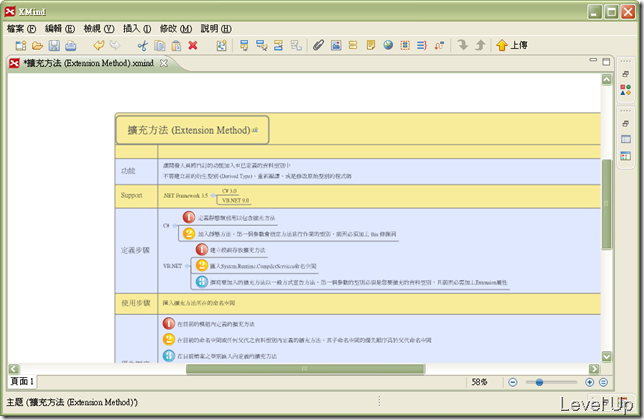The height and width of the screenshot is (420, 644).
Task: Copy the topic with the copy icon
Action: click(159, 45)
